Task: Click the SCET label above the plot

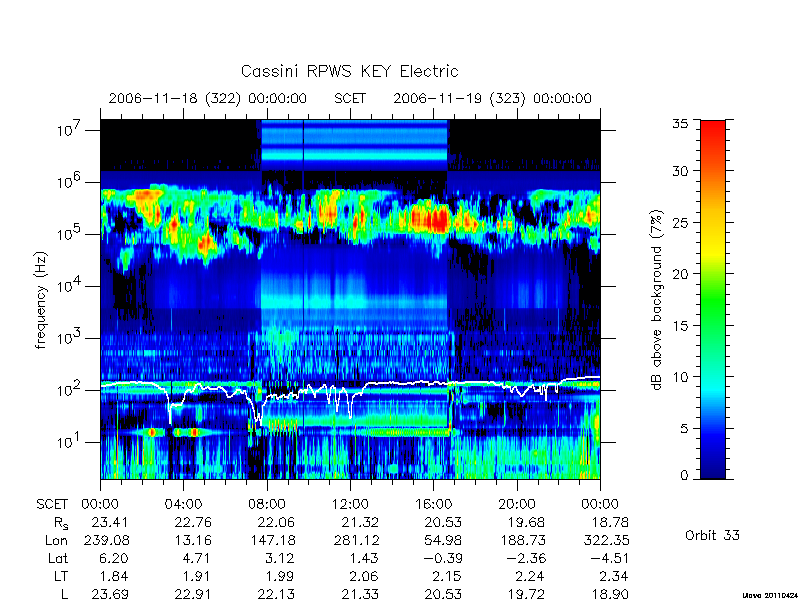Action: coord(350,98)
